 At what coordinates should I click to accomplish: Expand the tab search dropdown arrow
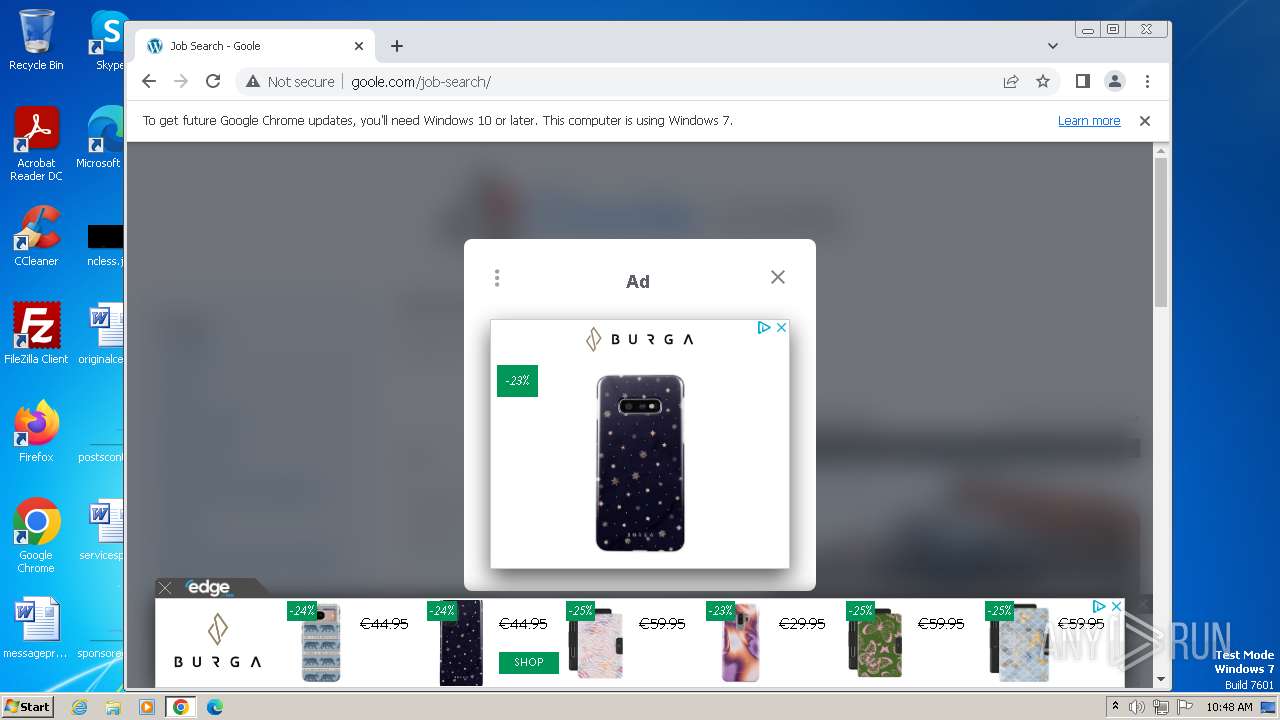(1052, 46)
